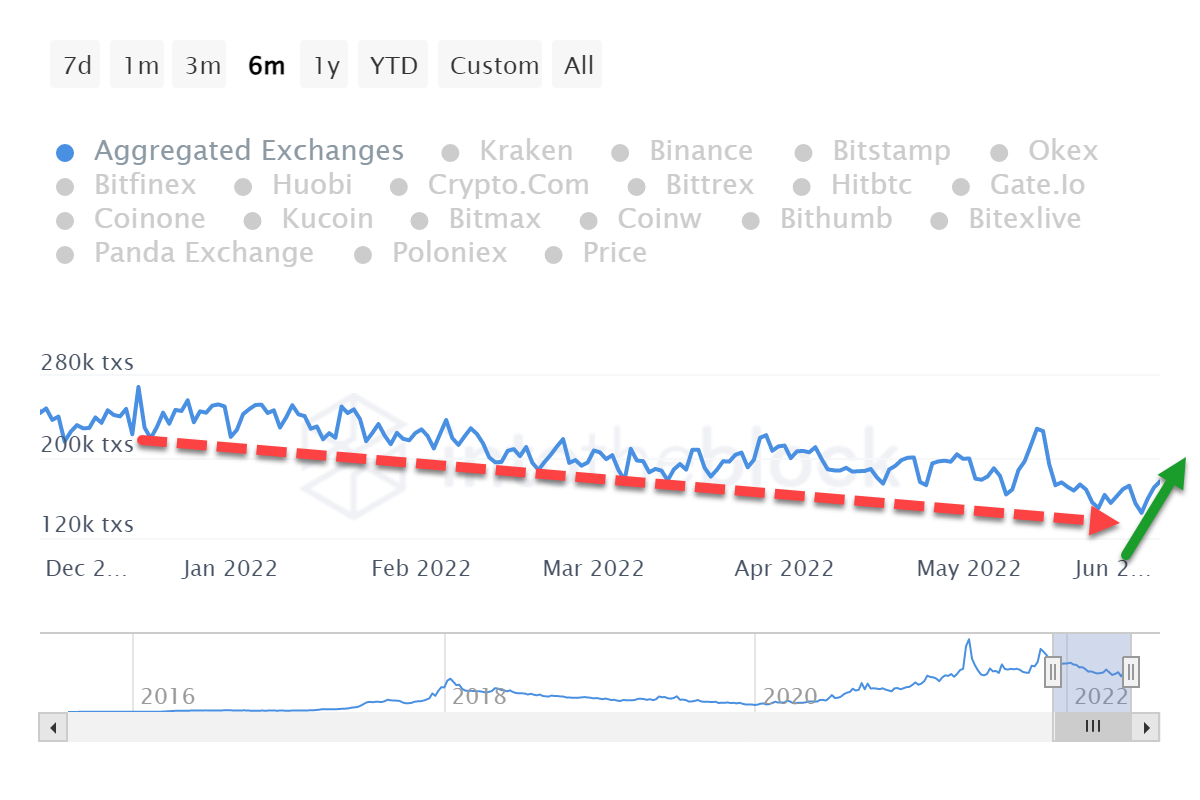Open the Custom date range picker
Screen dimensions: 1200x800
tap(494, 66)
